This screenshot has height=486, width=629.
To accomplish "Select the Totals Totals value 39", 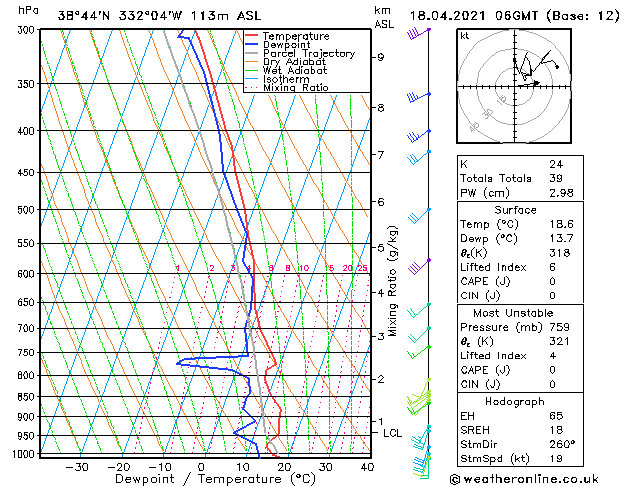I will tap(556, 178).
